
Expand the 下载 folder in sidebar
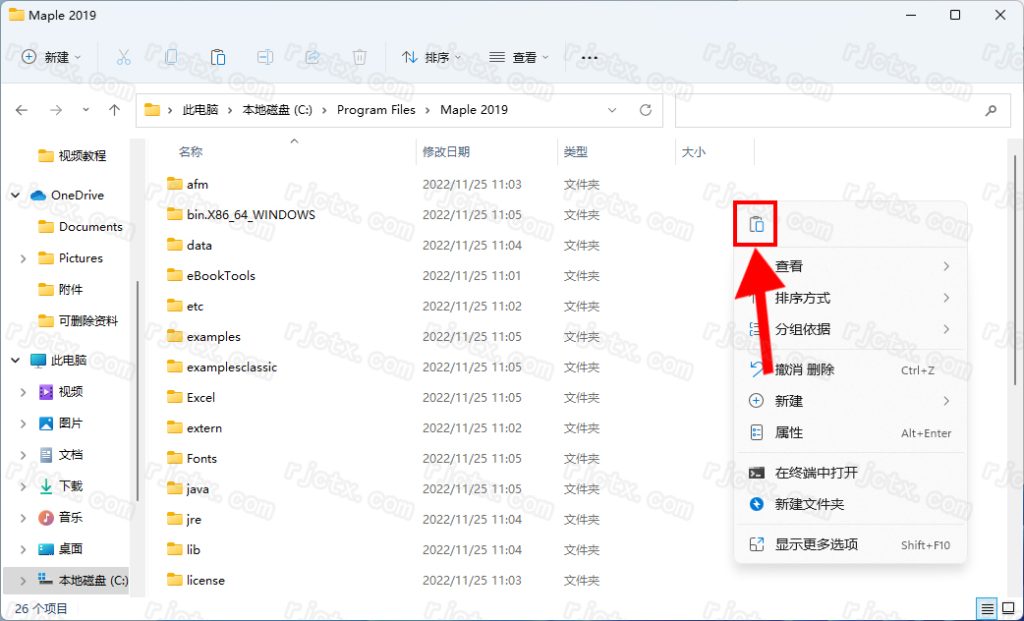click(x=23, y=486)
